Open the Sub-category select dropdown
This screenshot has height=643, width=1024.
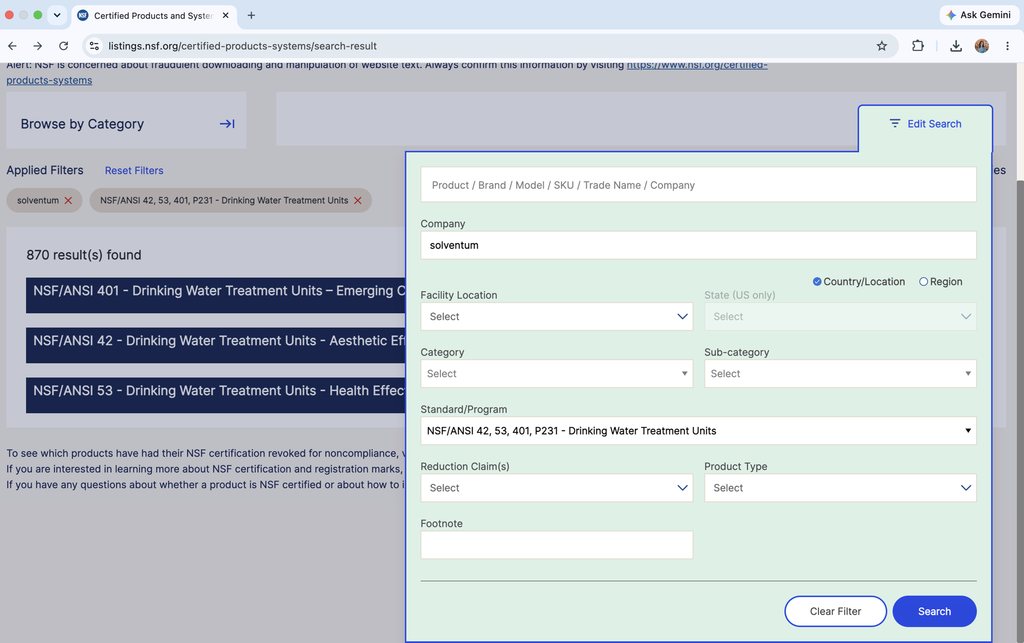840,373
